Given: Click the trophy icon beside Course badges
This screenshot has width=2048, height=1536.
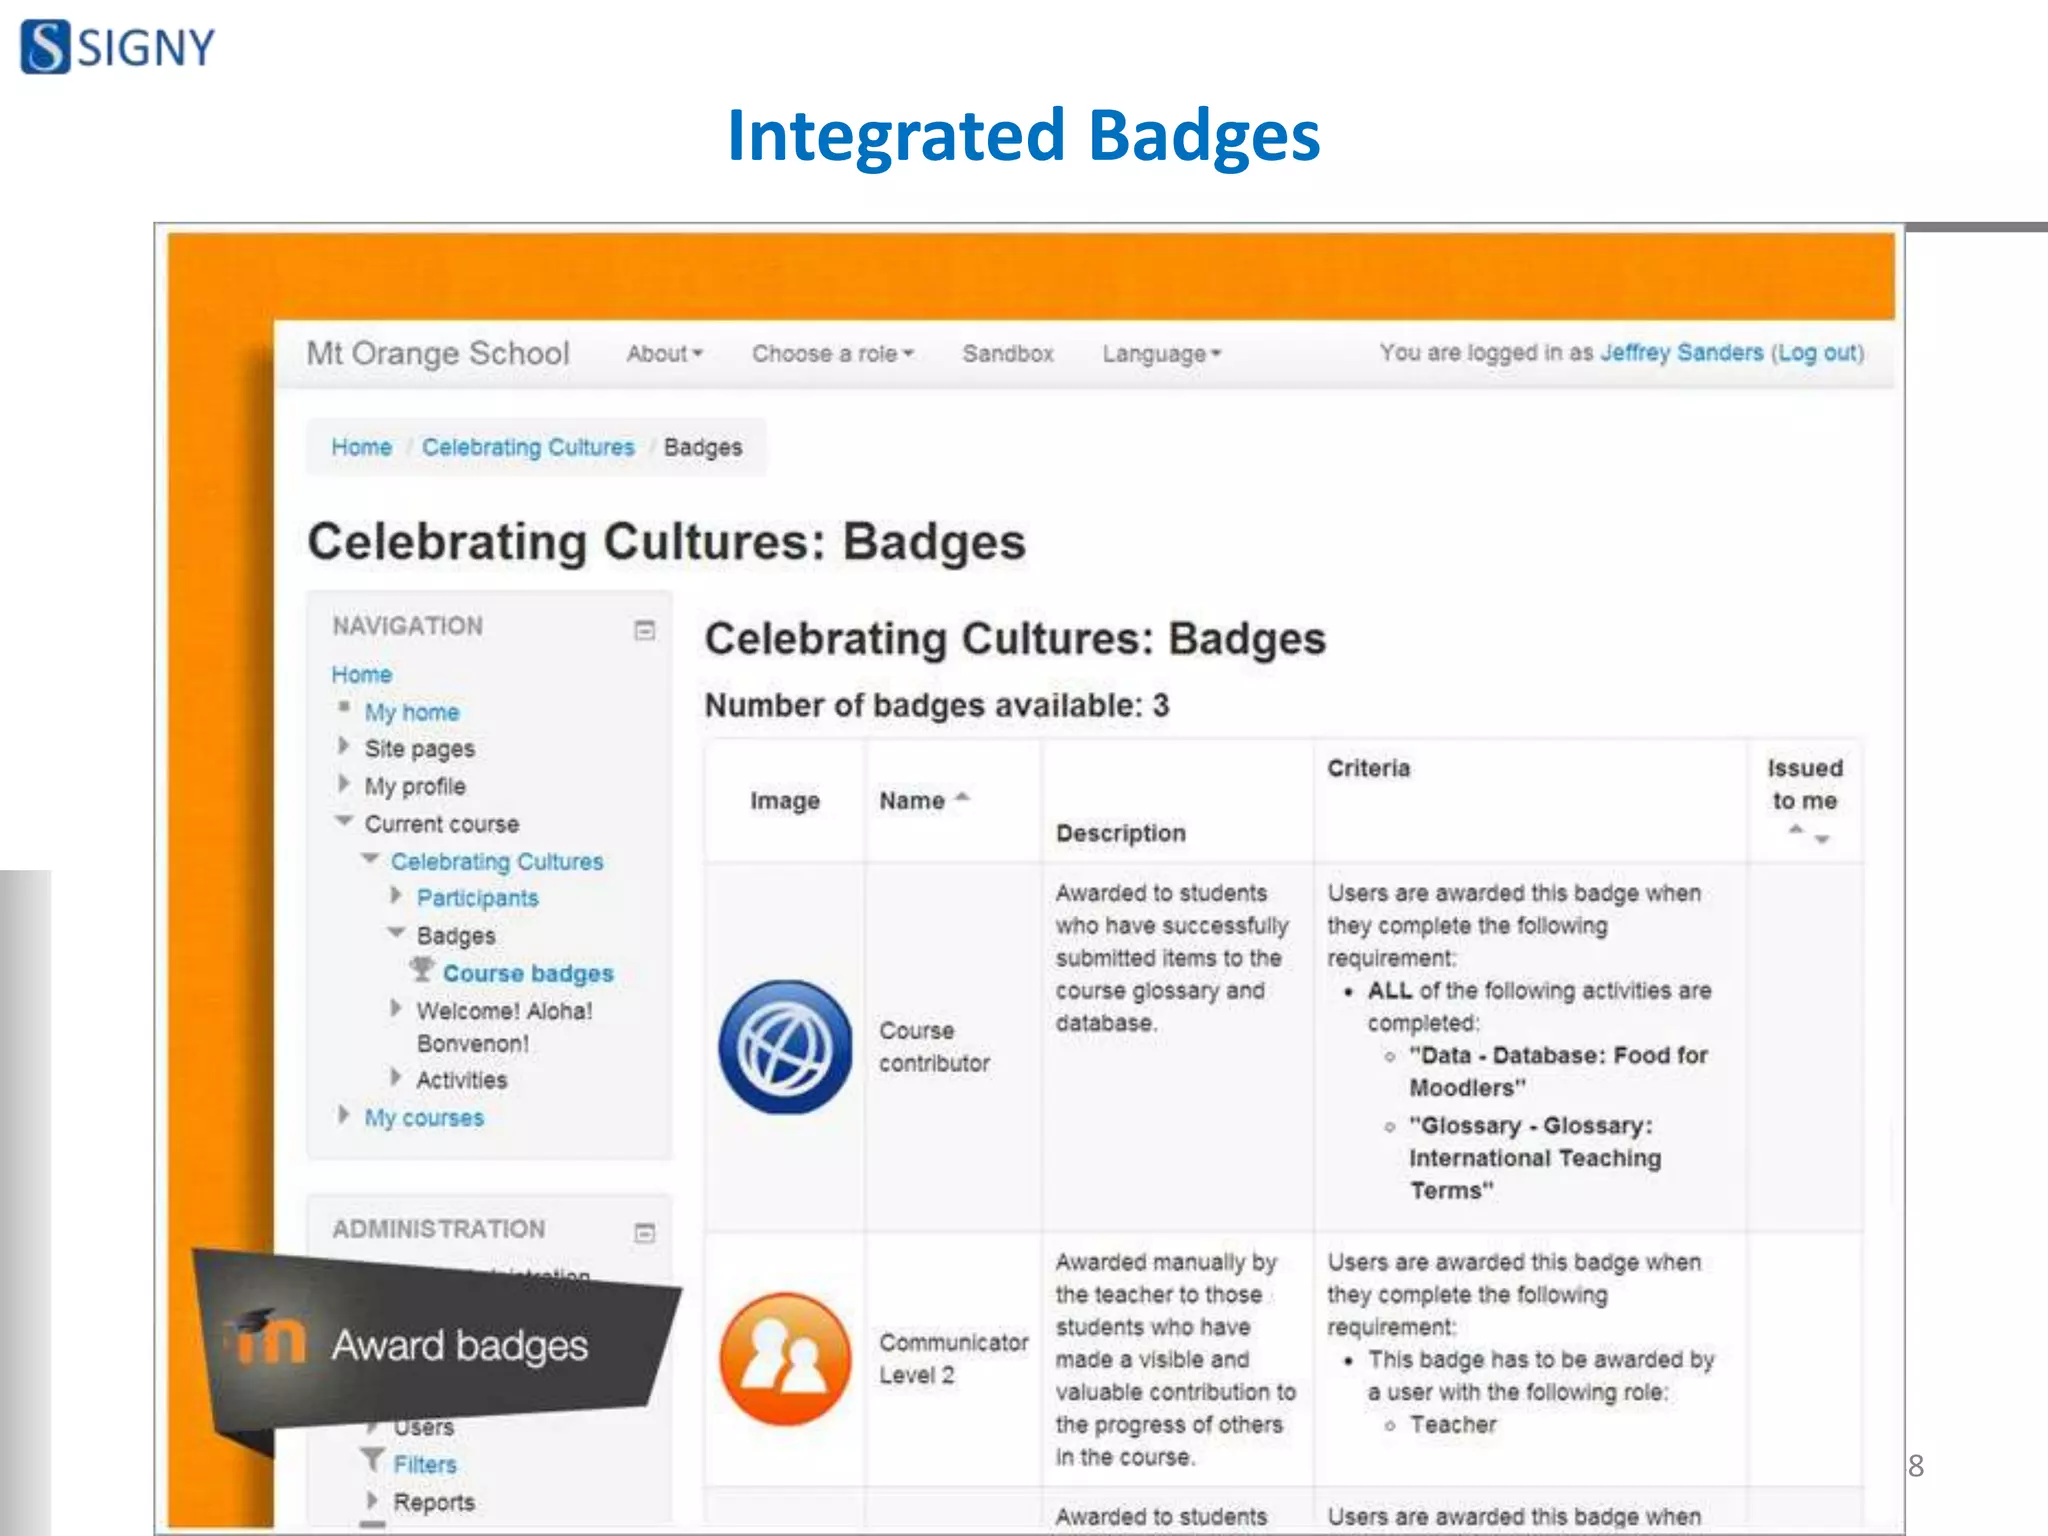Looking at the screenshot, I should 422,970.
